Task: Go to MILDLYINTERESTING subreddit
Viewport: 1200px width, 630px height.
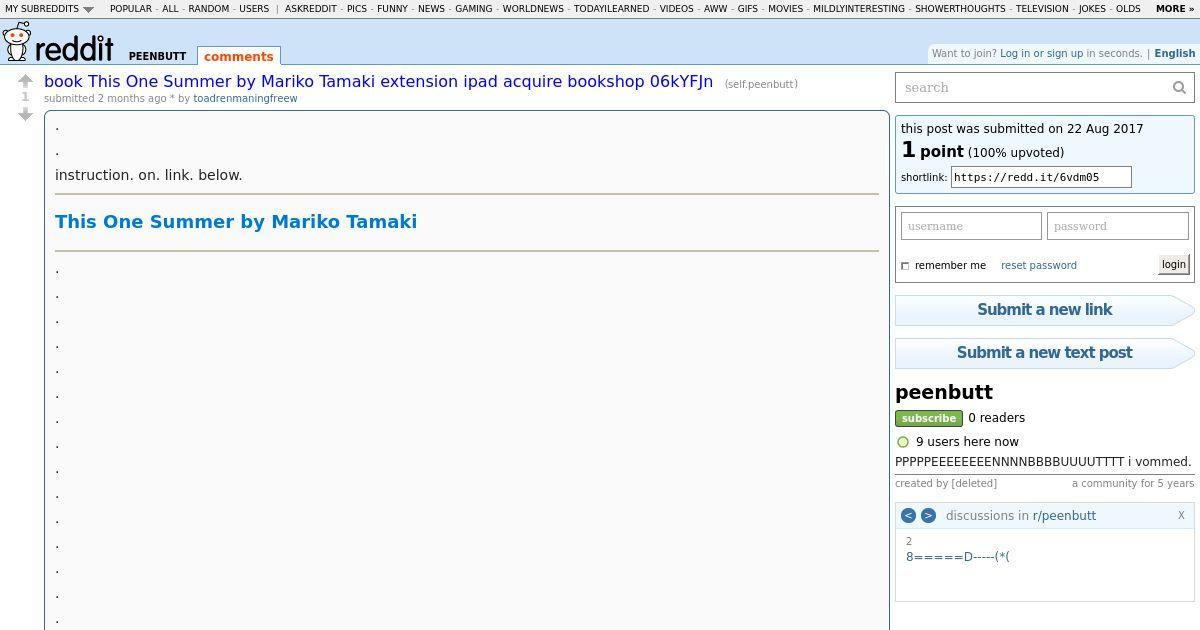Action: 860,9
